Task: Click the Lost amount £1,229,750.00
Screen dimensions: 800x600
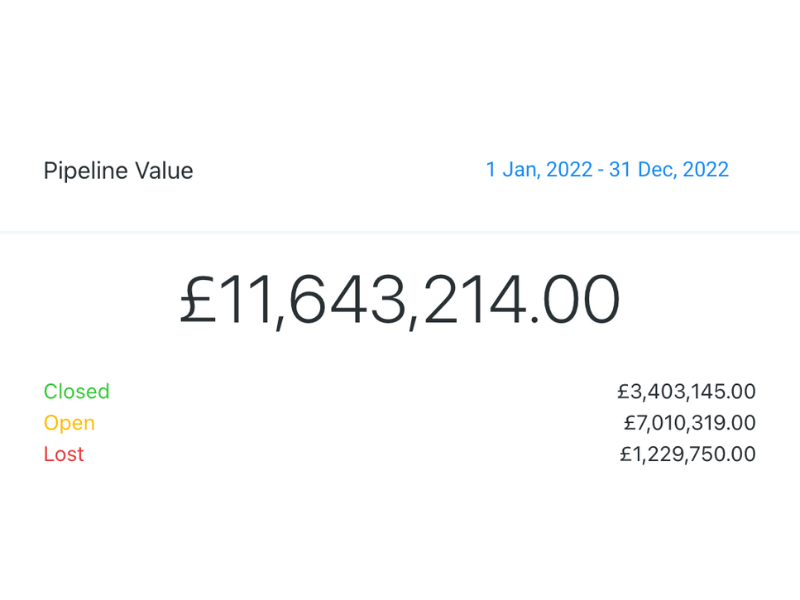Action: (687, 454)
